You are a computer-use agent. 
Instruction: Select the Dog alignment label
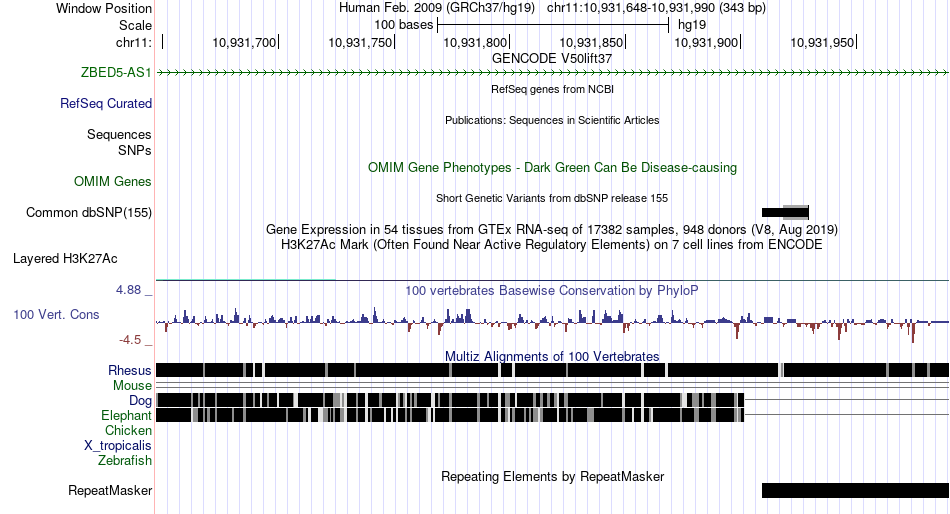click(x=140, y=401)
